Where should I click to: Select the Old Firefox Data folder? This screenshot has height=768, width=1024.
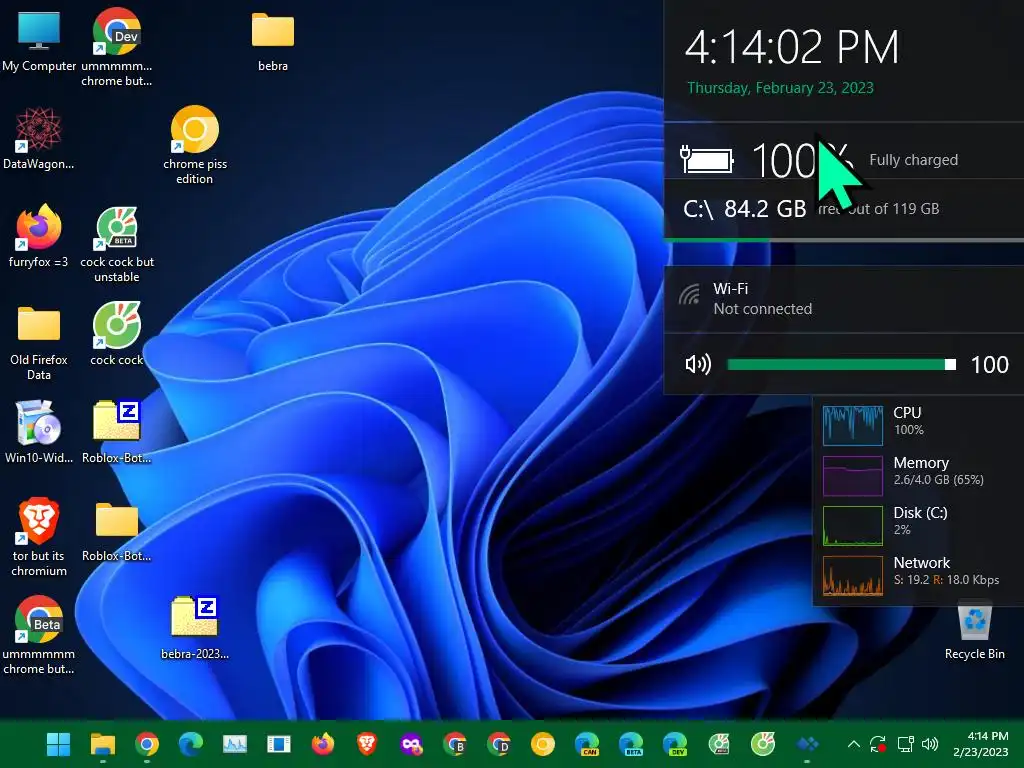(x=39, y=343)
